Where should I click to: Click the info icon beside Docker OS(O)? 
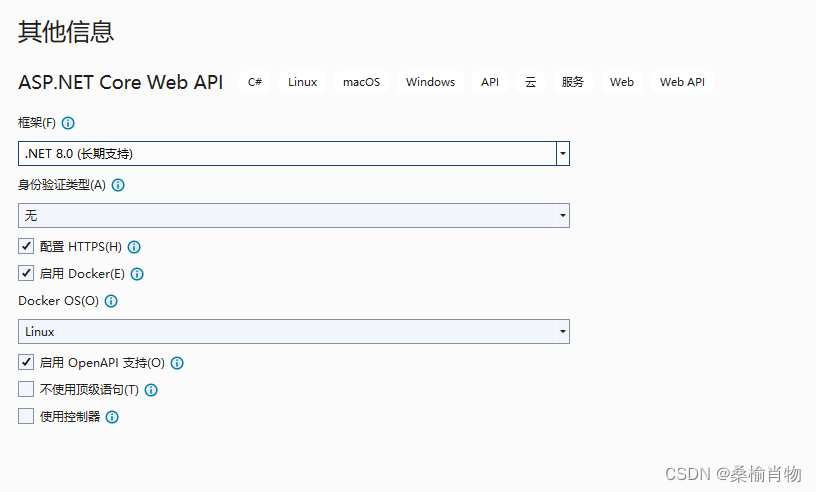[111, 301]
